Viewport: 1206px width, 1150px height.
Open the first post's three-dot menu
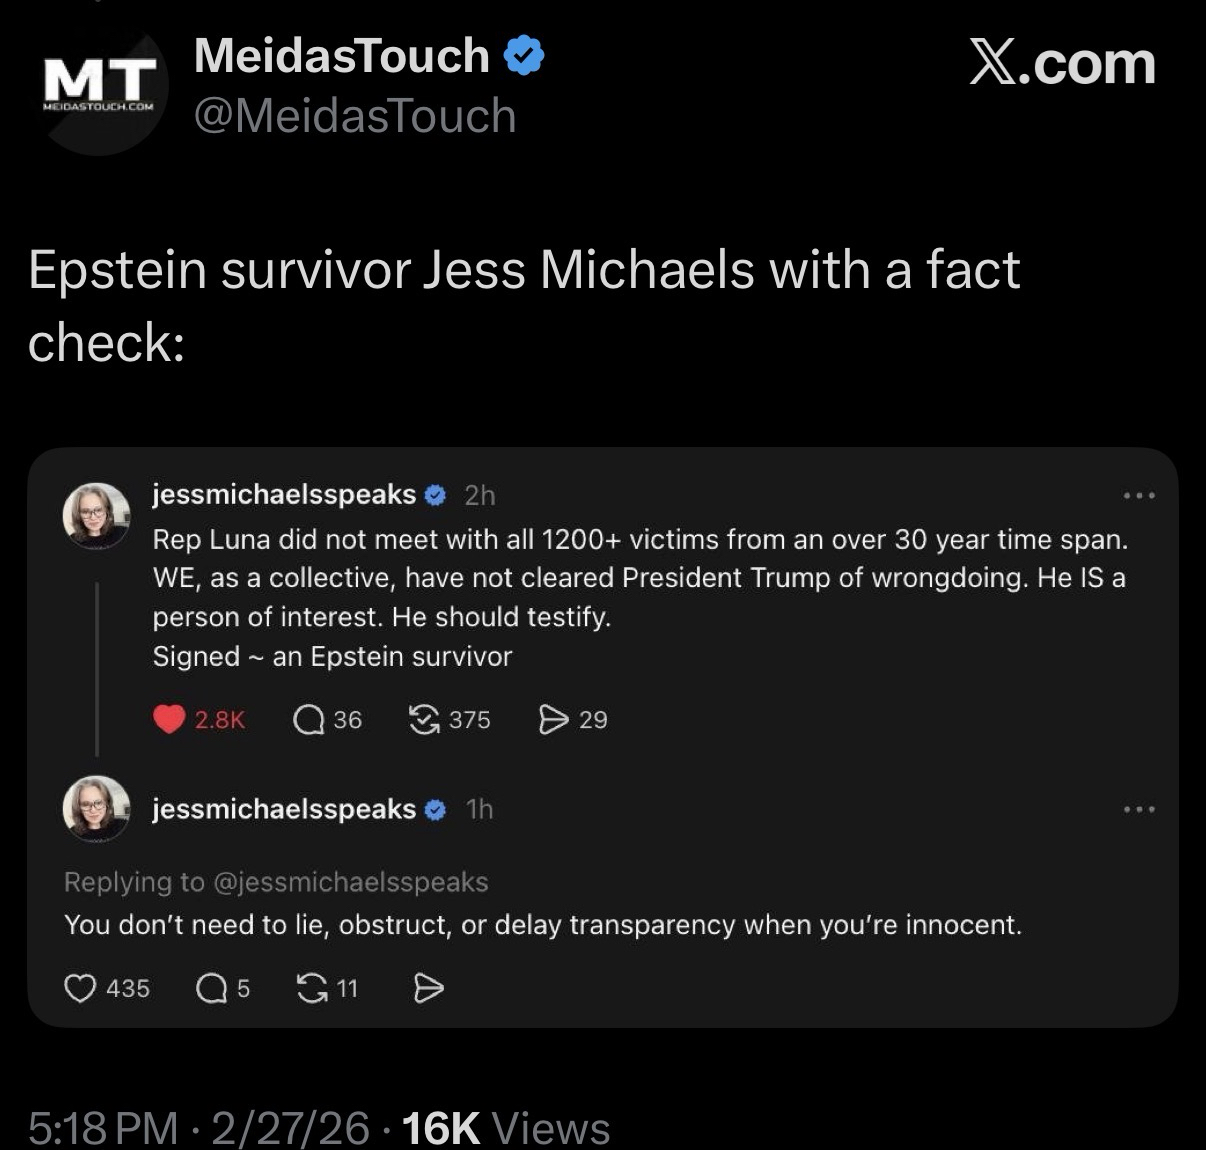[x=1139, y=496]
